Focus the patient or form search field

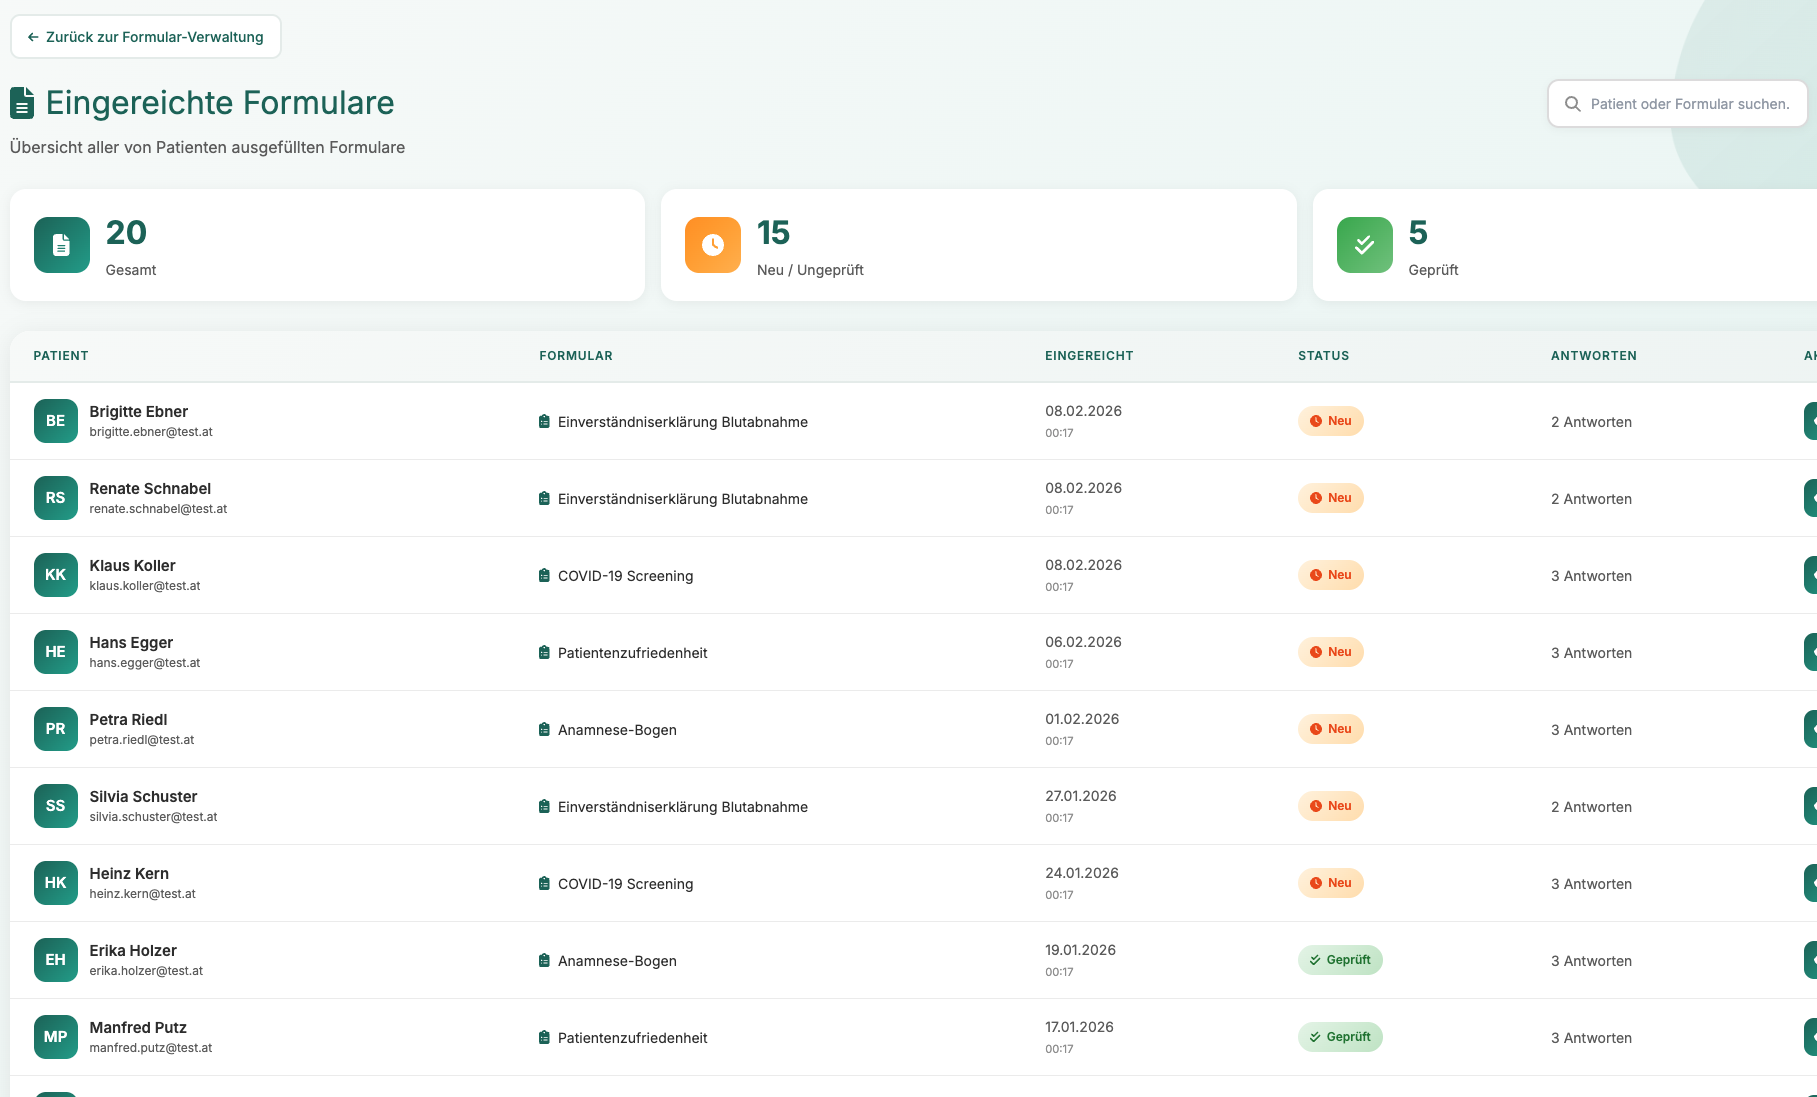(1689, 104)
